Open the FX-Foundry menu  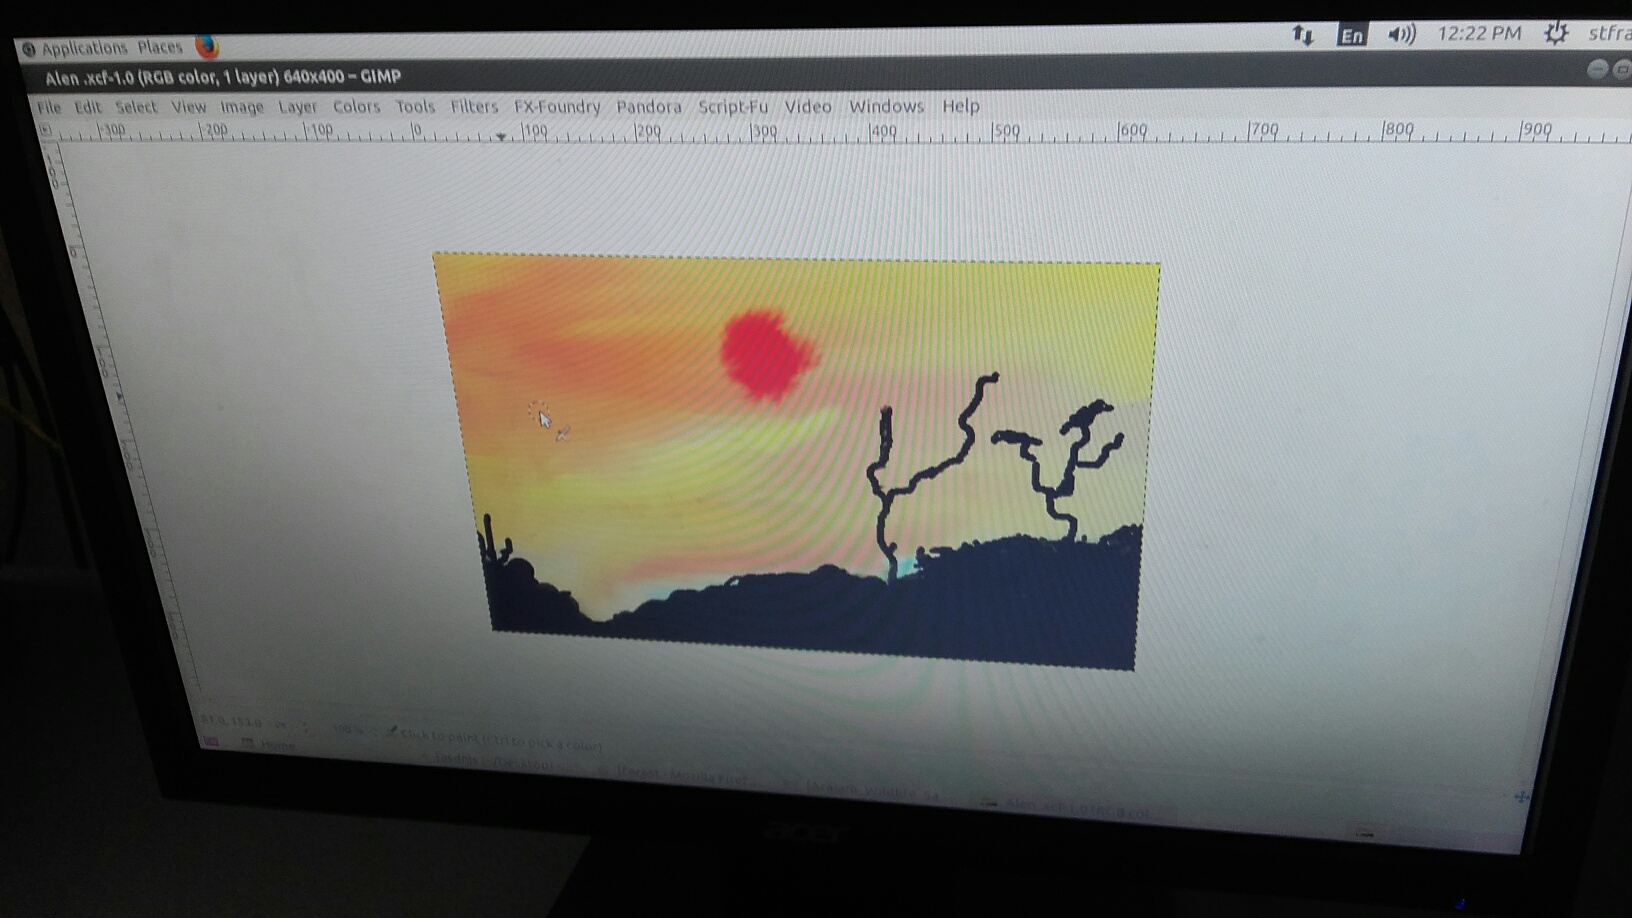click(557, 107)
